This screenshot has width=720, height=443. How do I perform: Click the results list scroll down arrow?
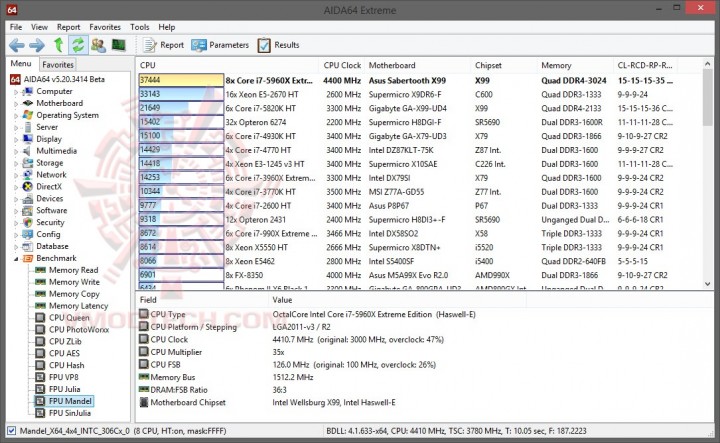click(708, 284)
